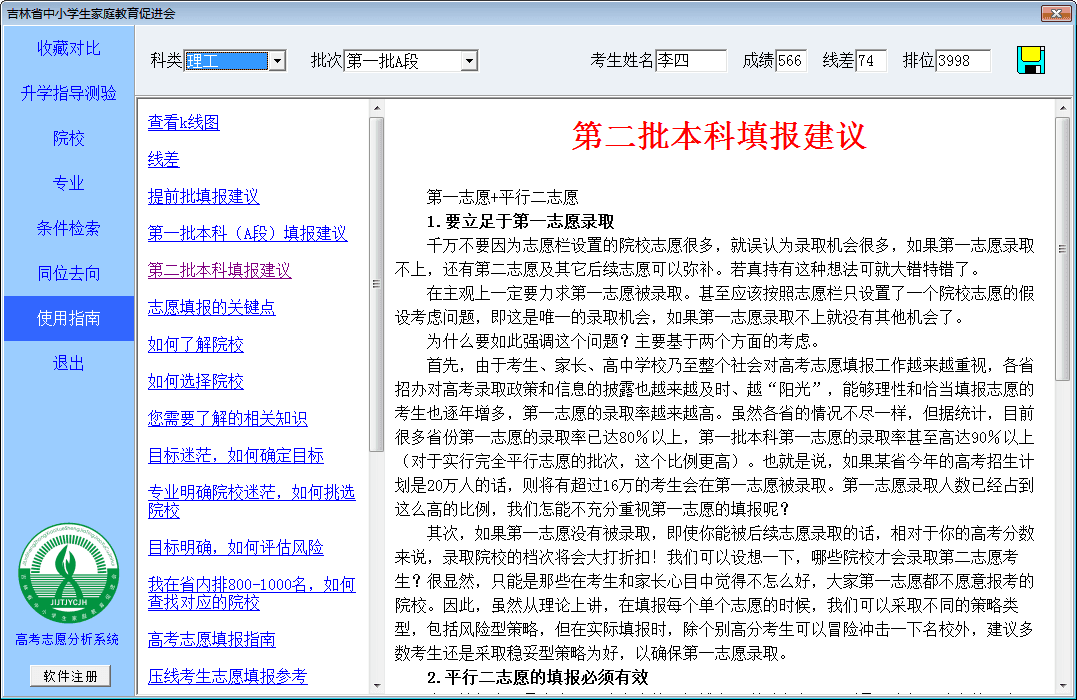Screen dimensions: 1077x700
Task: Open the 查看k线图 link
Action: pos(183,122)
